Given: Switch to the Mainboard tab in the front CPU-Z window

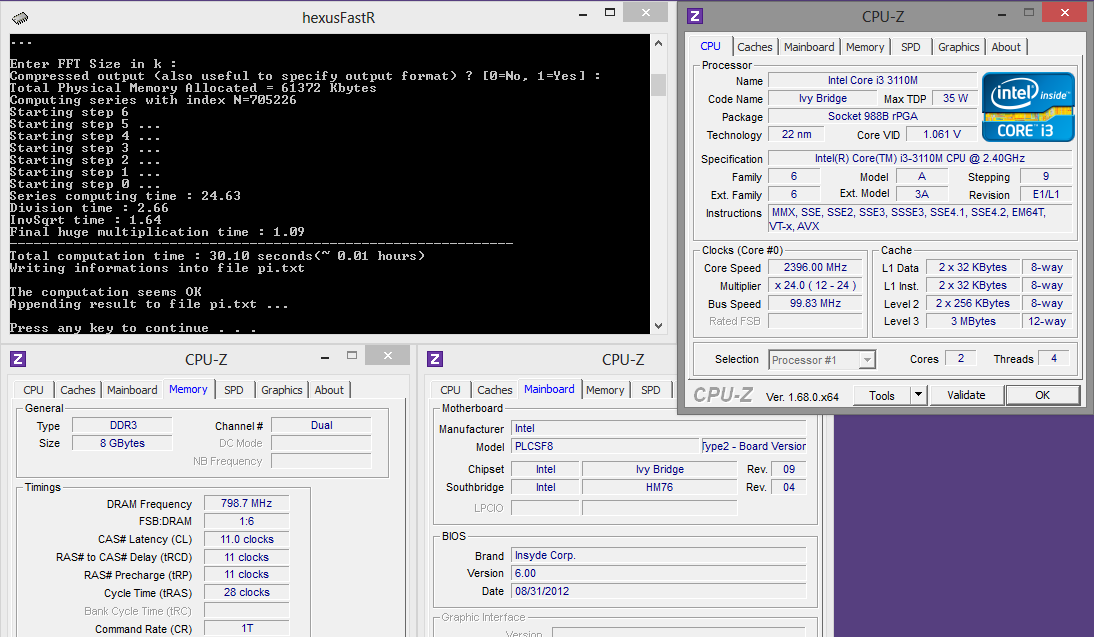Looking at the screenshot, I should [x=809, y=47].
